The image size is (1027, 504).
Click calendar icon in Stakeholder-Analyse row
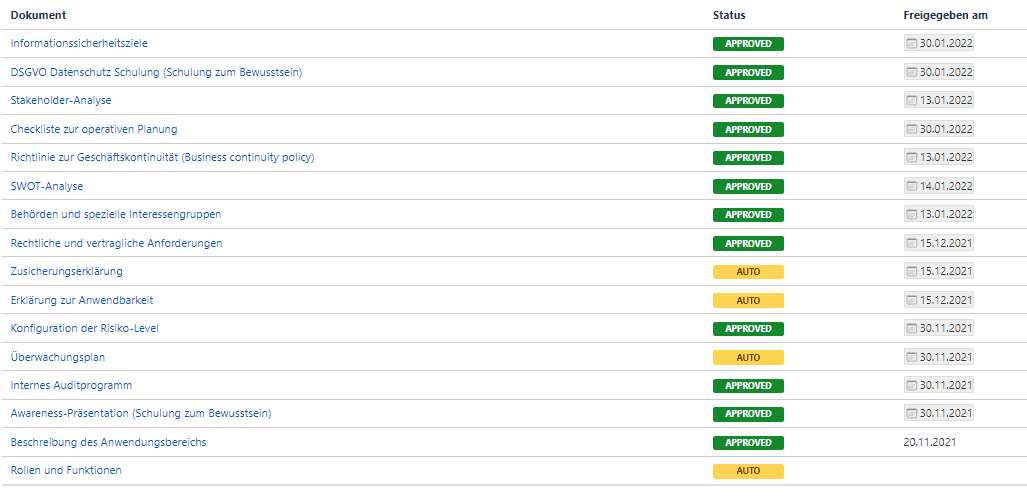click(x=911, y=100)
